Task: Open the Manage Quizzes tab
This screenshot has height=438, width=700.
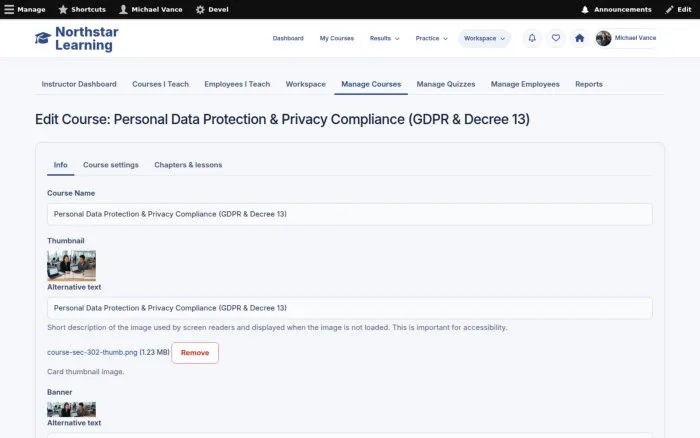Action: point(446,84)
